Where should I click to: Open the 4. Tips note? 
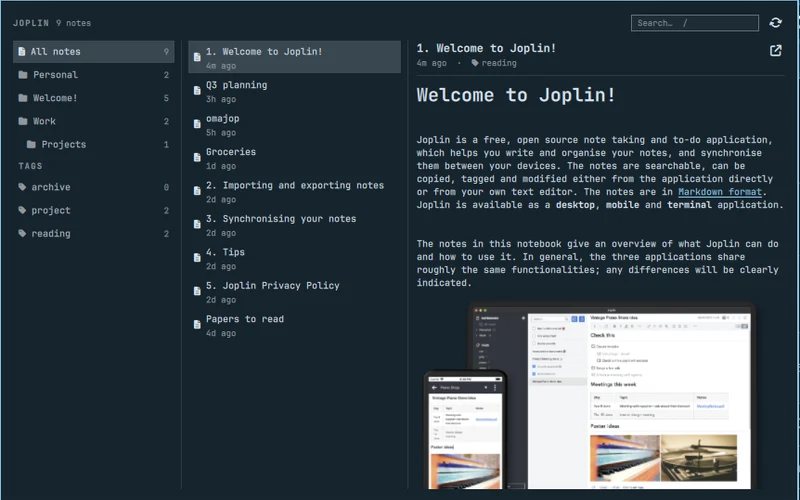click(294, 258)
